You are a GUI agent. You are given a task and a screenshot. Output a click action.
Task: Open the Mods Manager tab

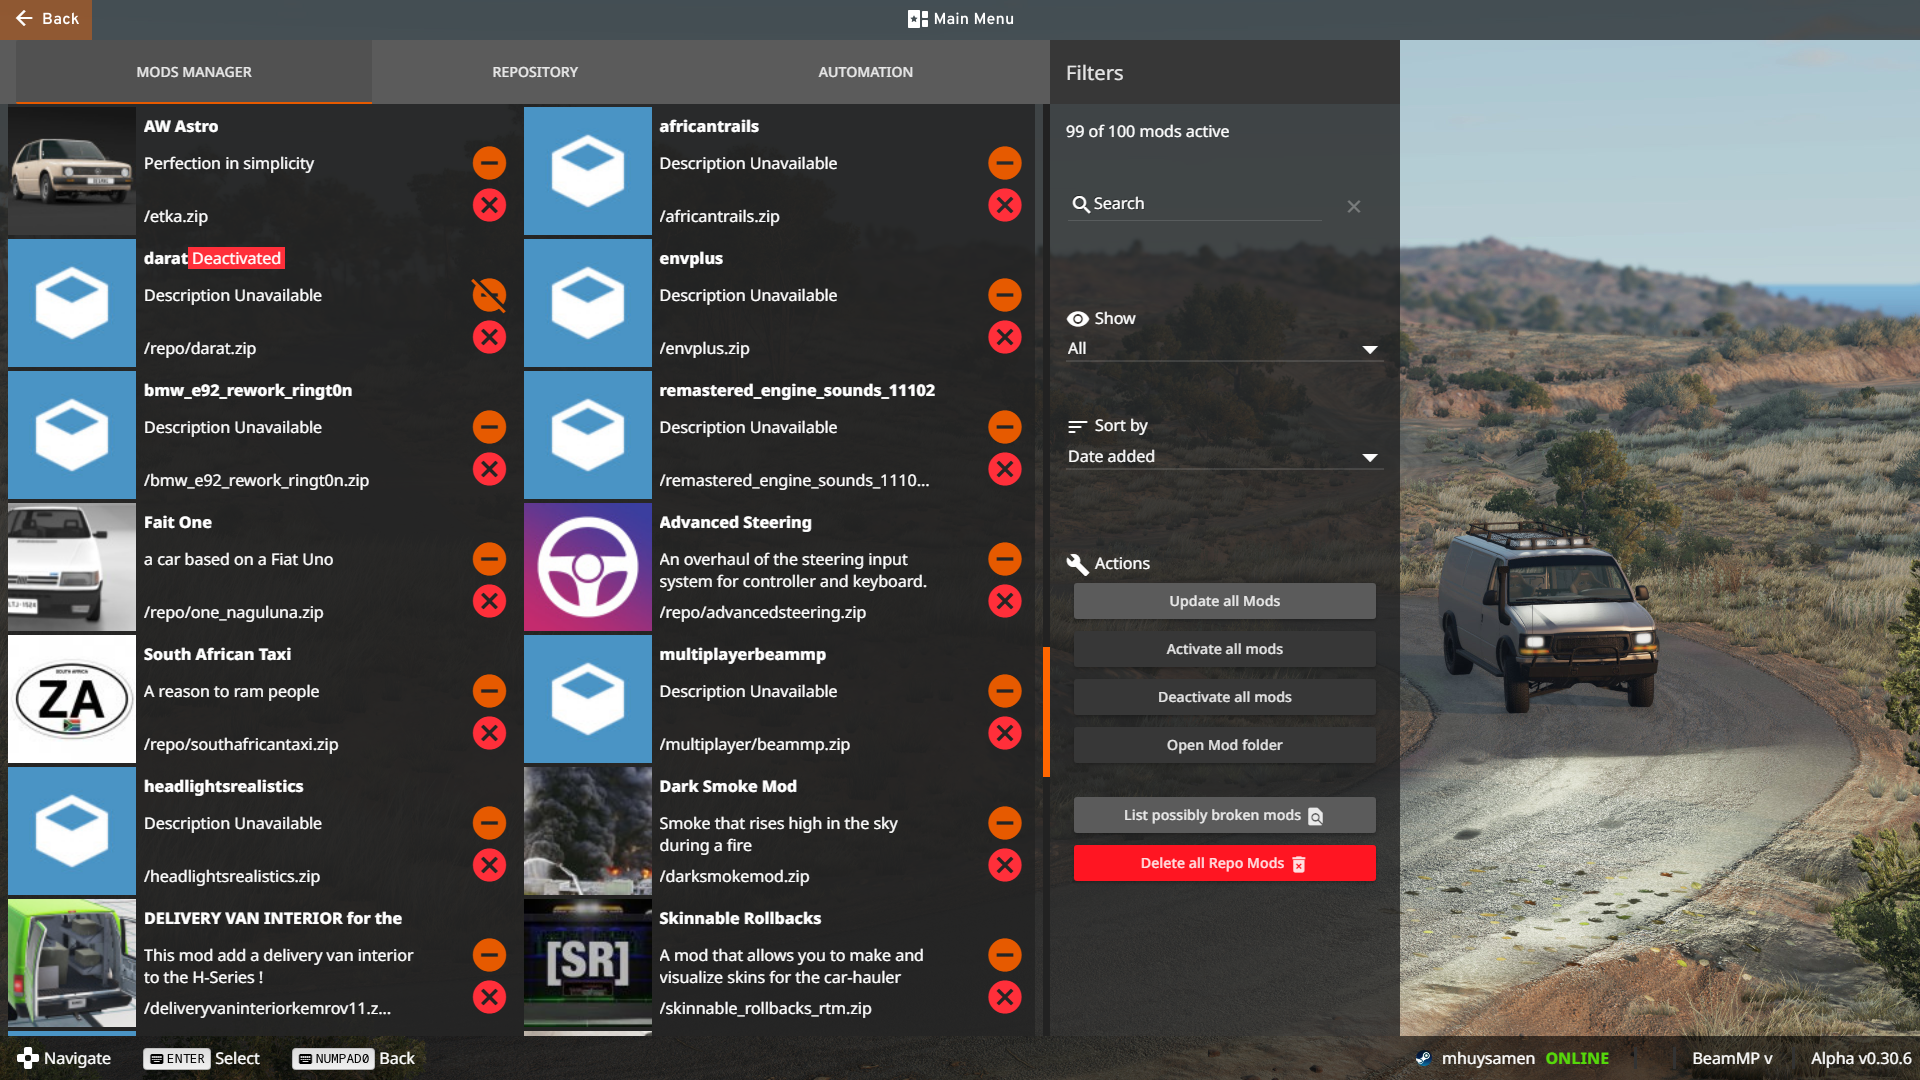[x=194, y=72]
